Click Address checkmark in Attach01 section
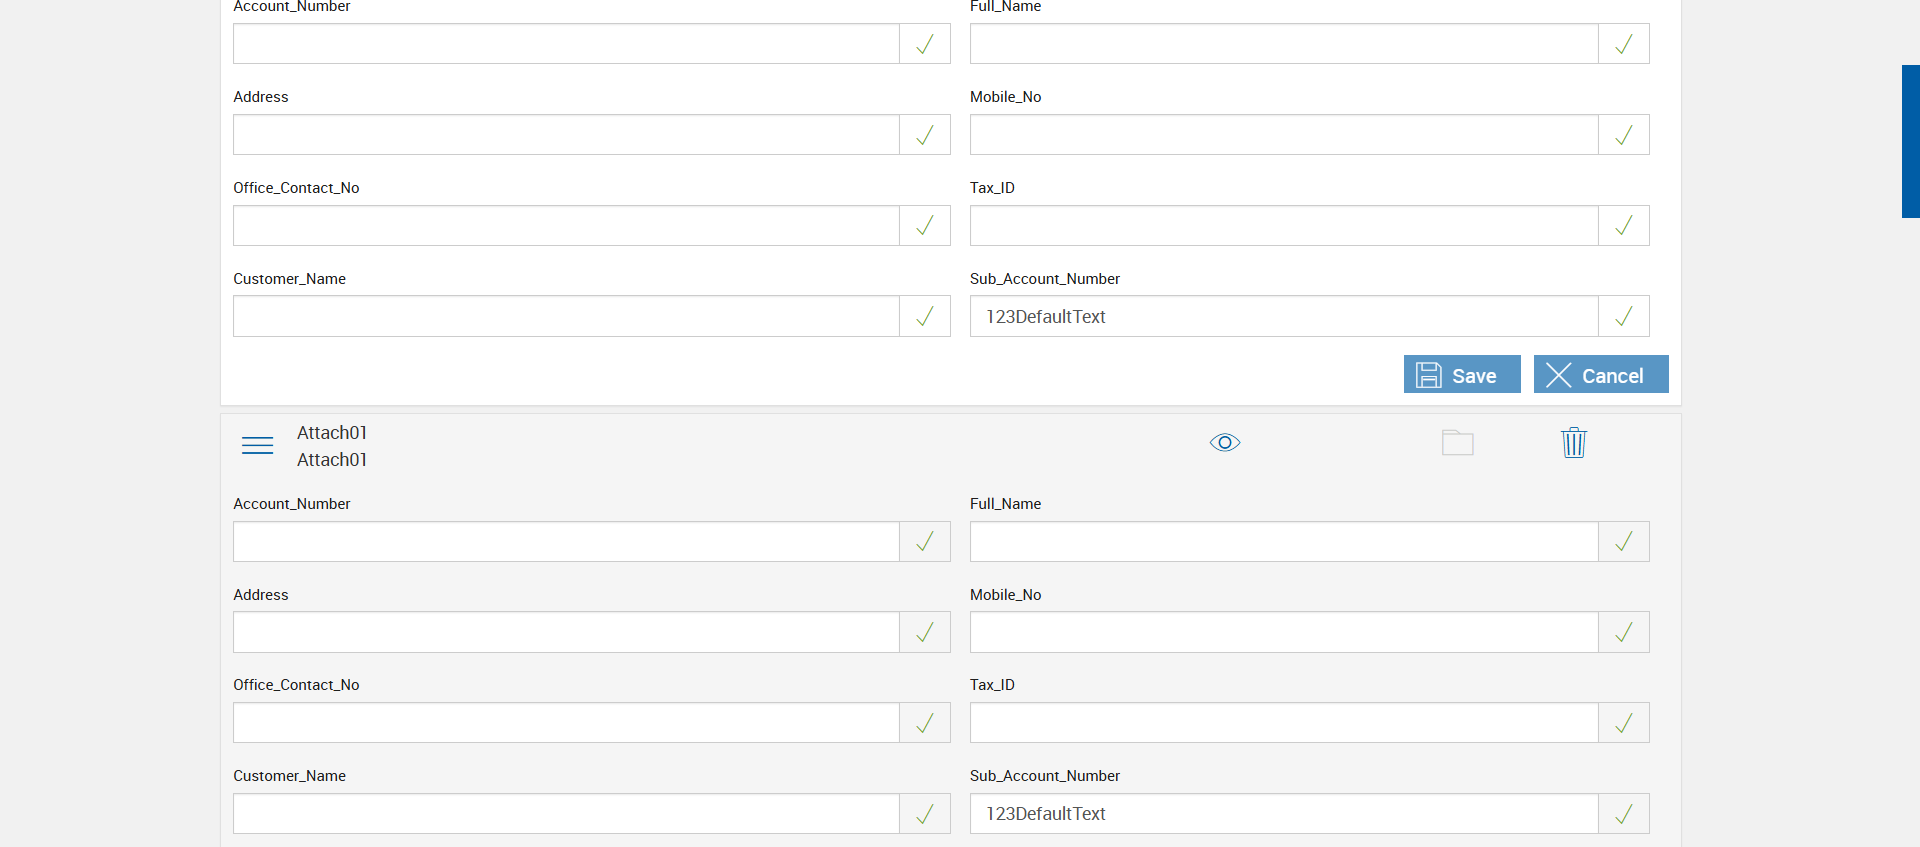 (924, 632)
